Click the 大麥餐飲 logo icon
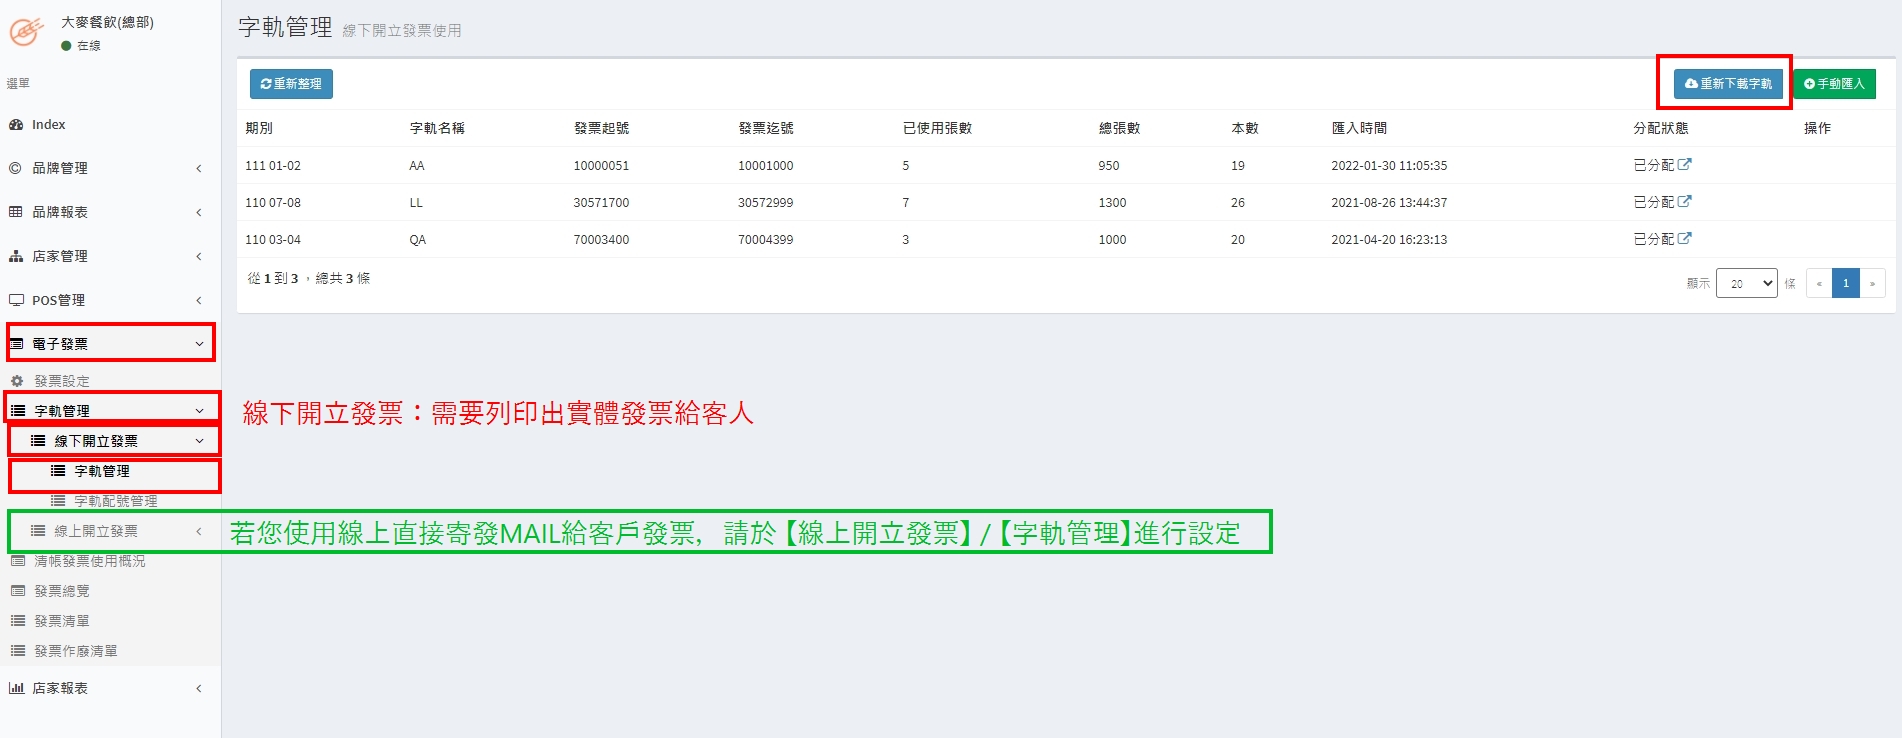Screen dimensions: 1902x738 click(x=26, y=32)
